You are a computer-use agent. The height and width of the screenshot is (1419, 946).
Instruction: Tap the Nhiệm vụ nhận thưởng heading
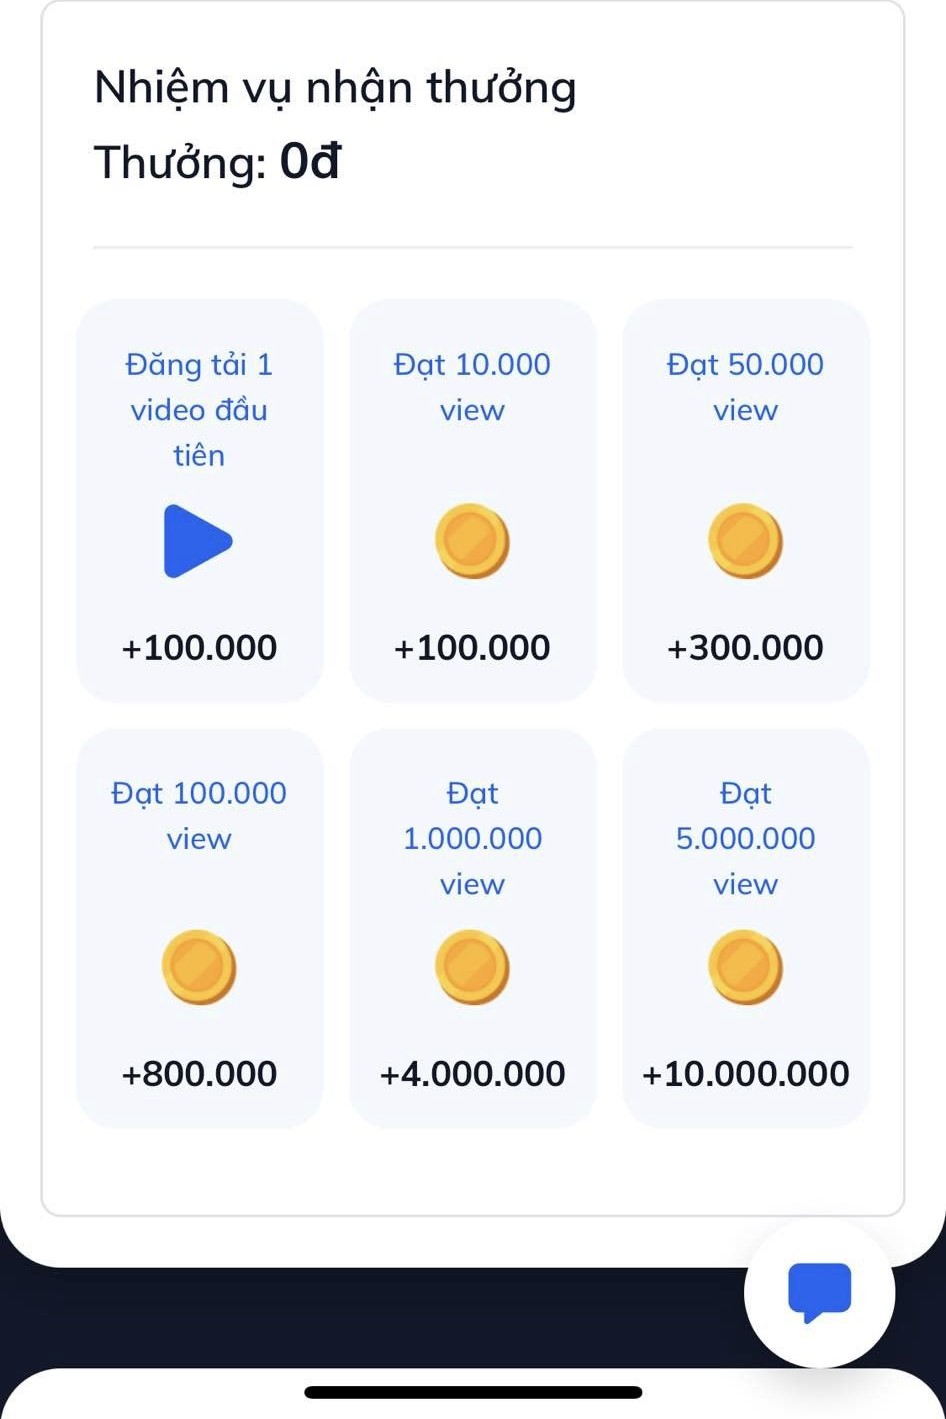point(335,88)
